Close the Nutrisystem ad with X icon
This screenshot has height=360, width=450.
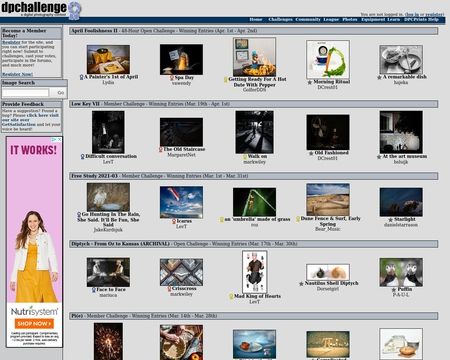click(x=60, y=140)
